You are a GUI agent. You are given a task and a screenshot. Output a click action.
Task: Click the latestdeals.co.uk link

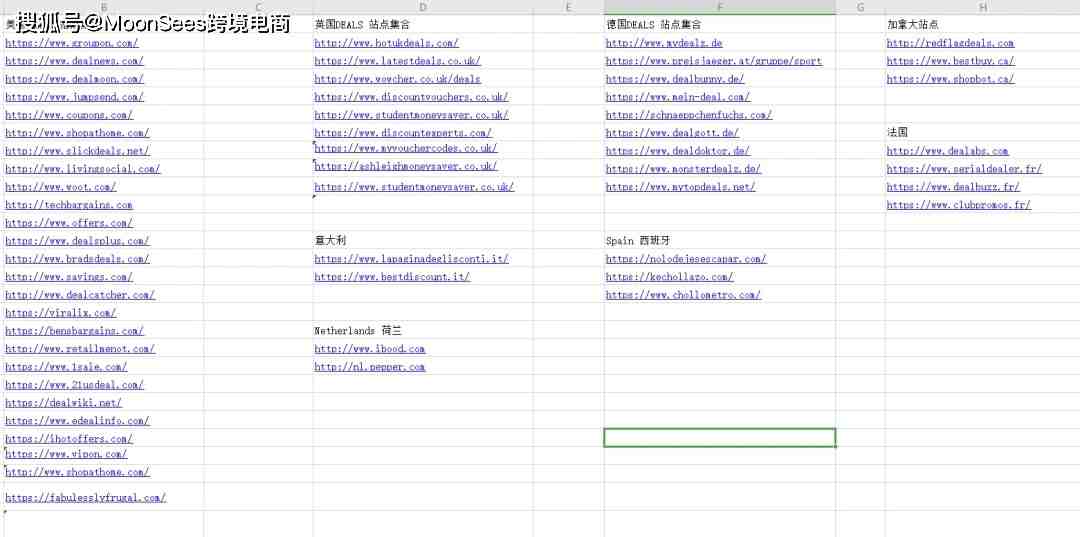[x=397, y=61]
